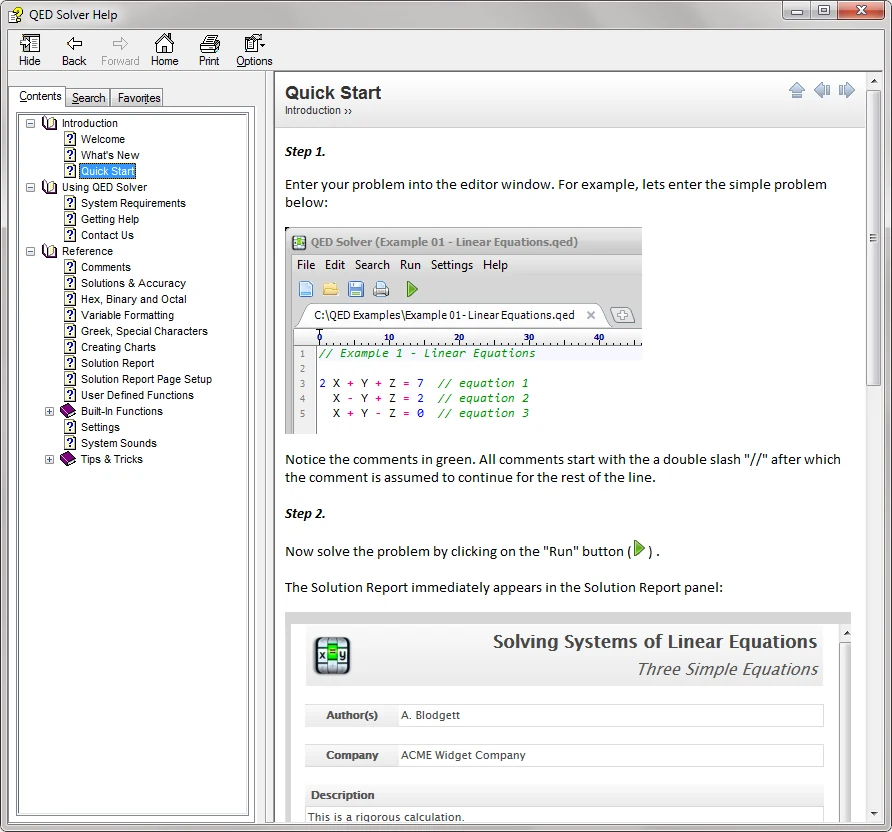Click the Hide toolbar button
892x832 pixels.
pyautogui.click(x=30, y=50)
